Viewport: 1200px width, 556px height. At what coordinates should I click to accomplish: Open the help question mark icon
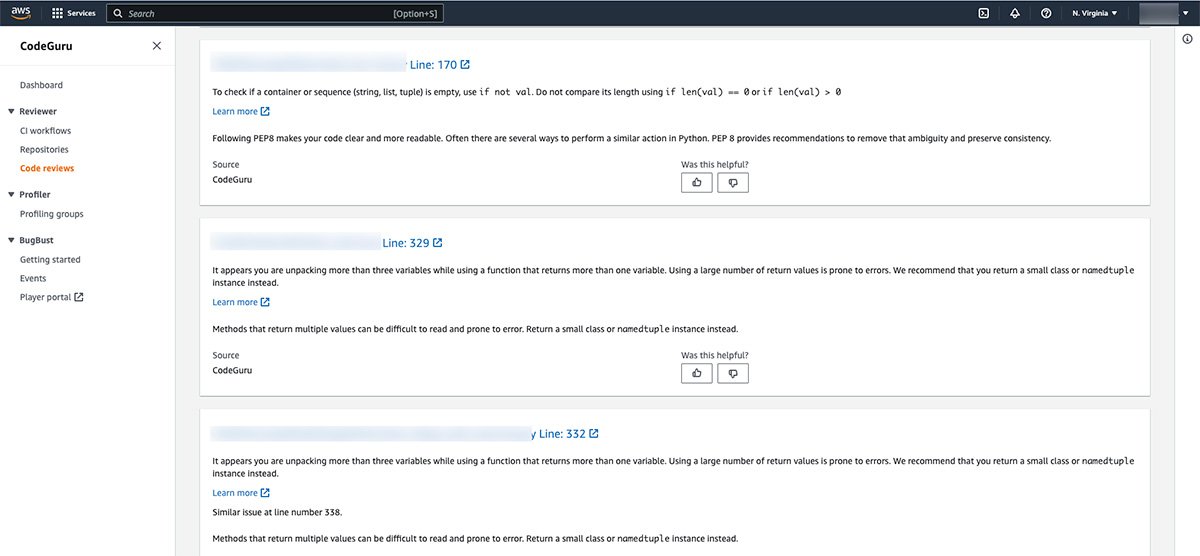pos(1045,14)
